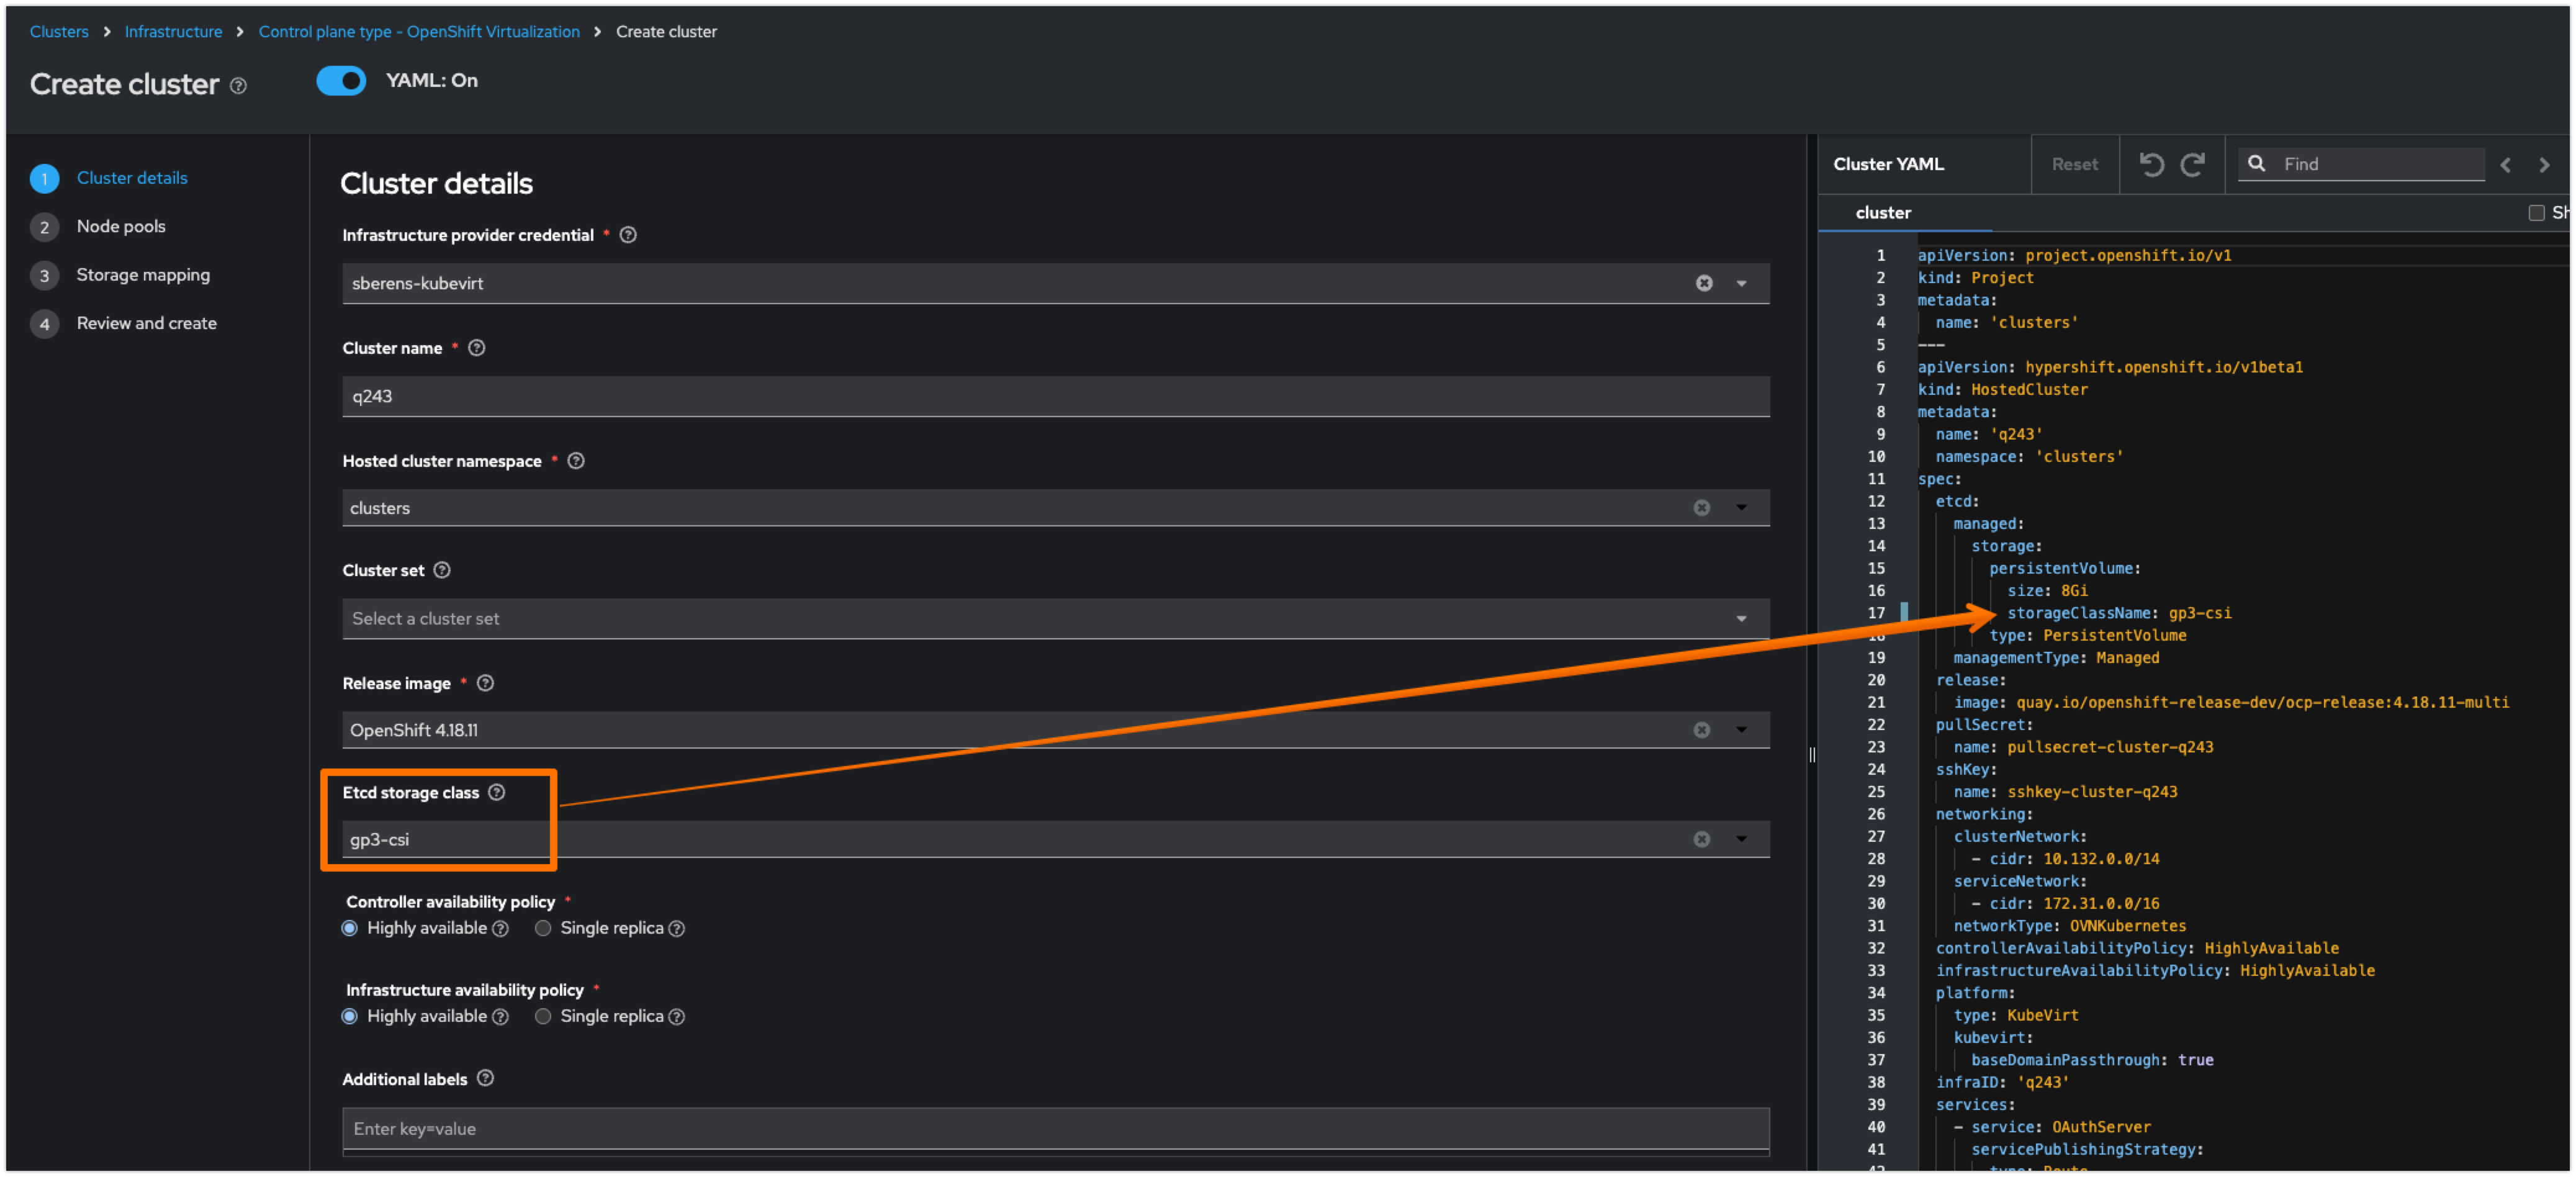
Task: Expand the Cluster set dropdown
Action: pos(1741,619)
